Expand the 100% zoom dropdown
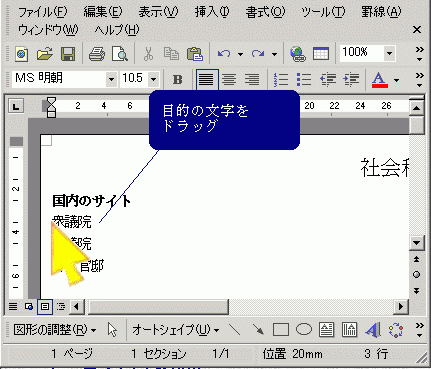431x369 pixels. (389, 53)
